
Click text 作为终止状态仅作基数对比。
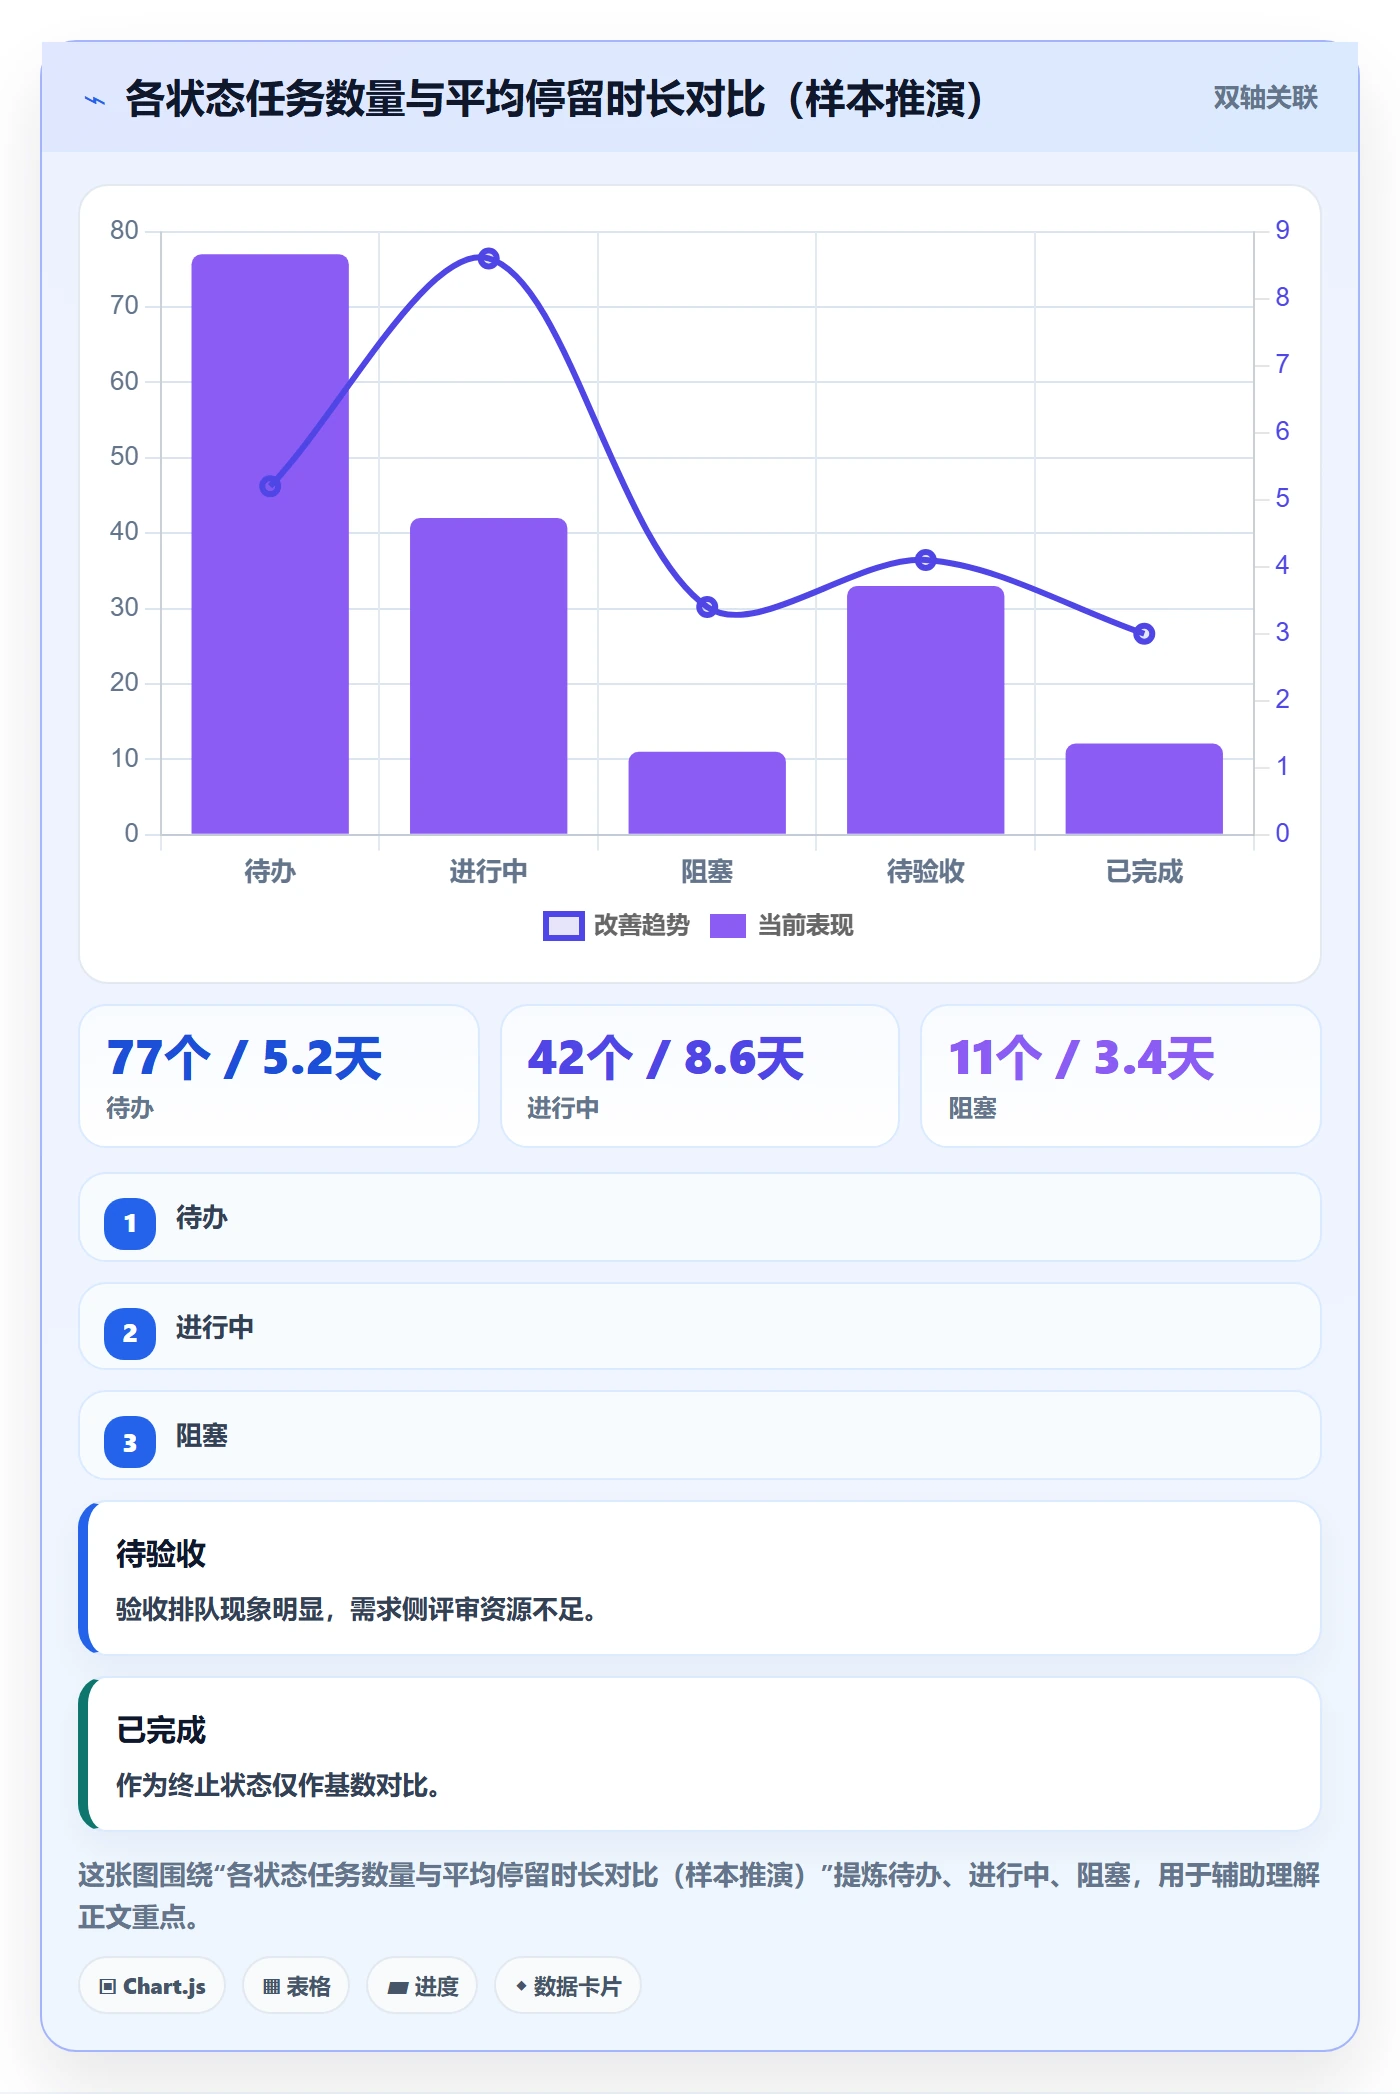(x=278, y=1786)
